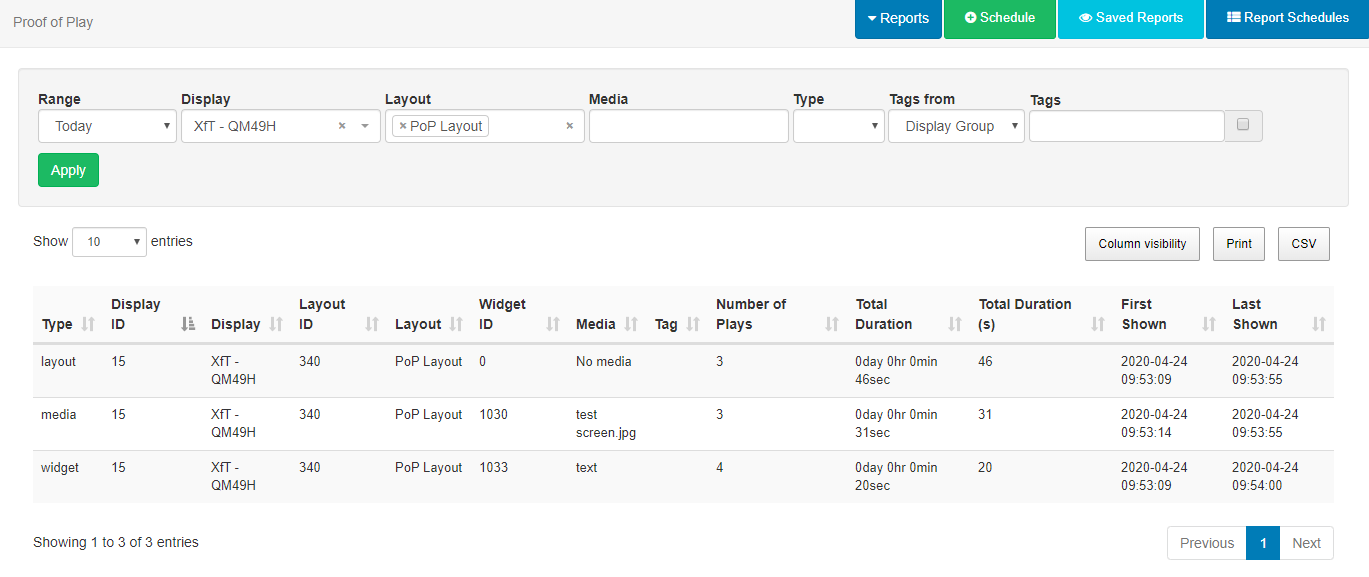
Task: Open the Reports menu
Action: coord(898,18)
